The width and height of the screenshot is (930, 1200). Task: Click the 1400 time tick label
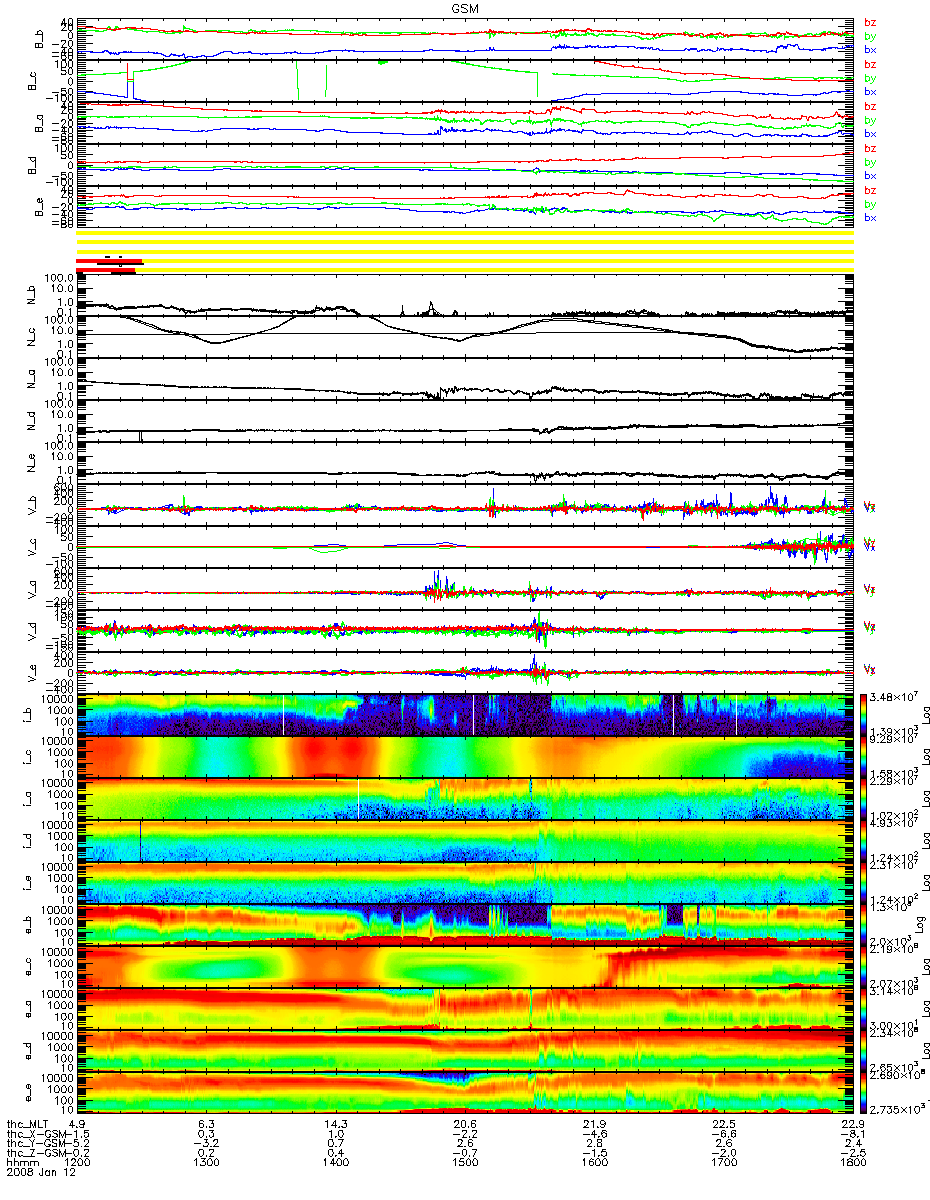coord(334,1163)
